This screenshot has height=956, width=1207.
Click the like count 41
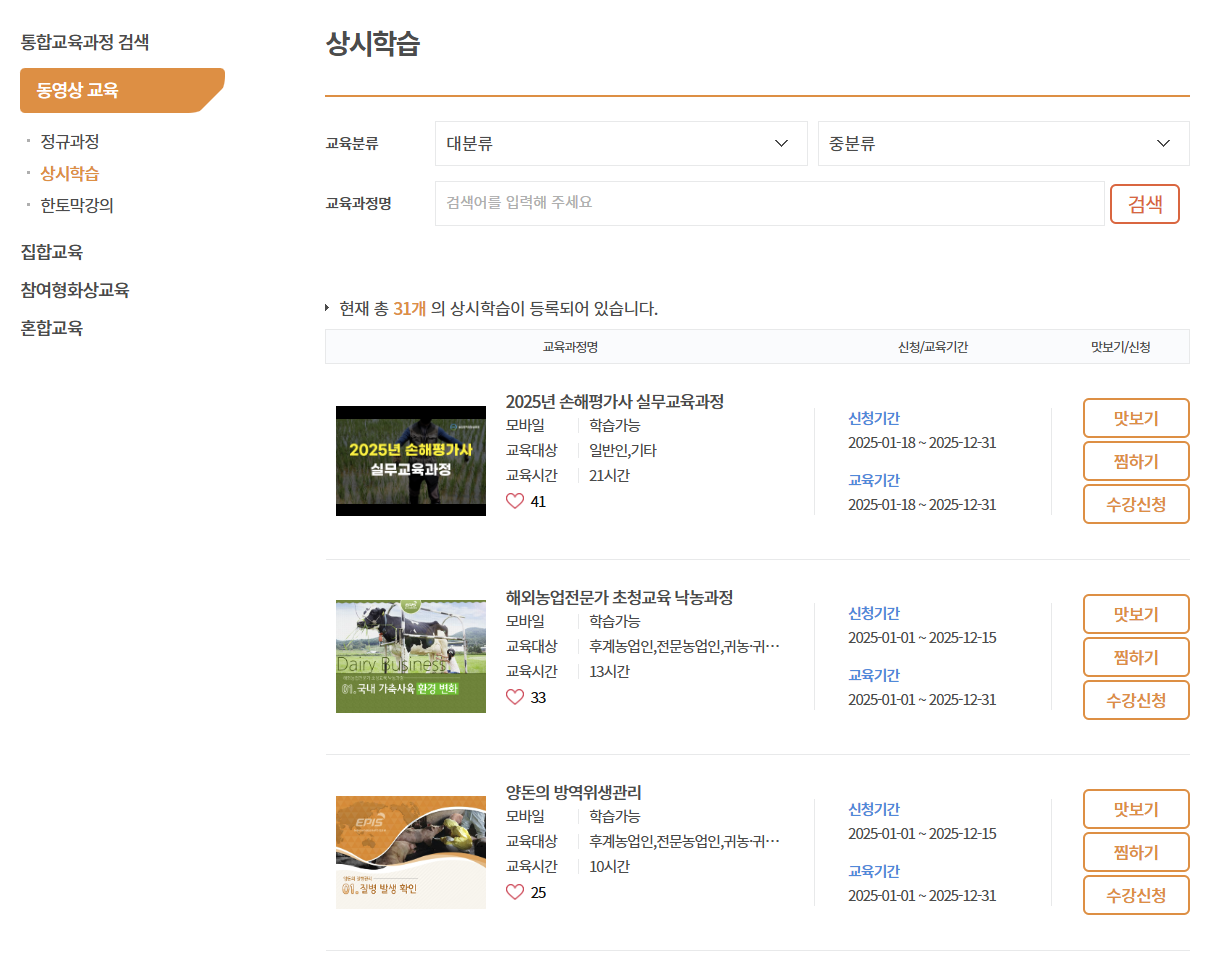click(538, 502)
